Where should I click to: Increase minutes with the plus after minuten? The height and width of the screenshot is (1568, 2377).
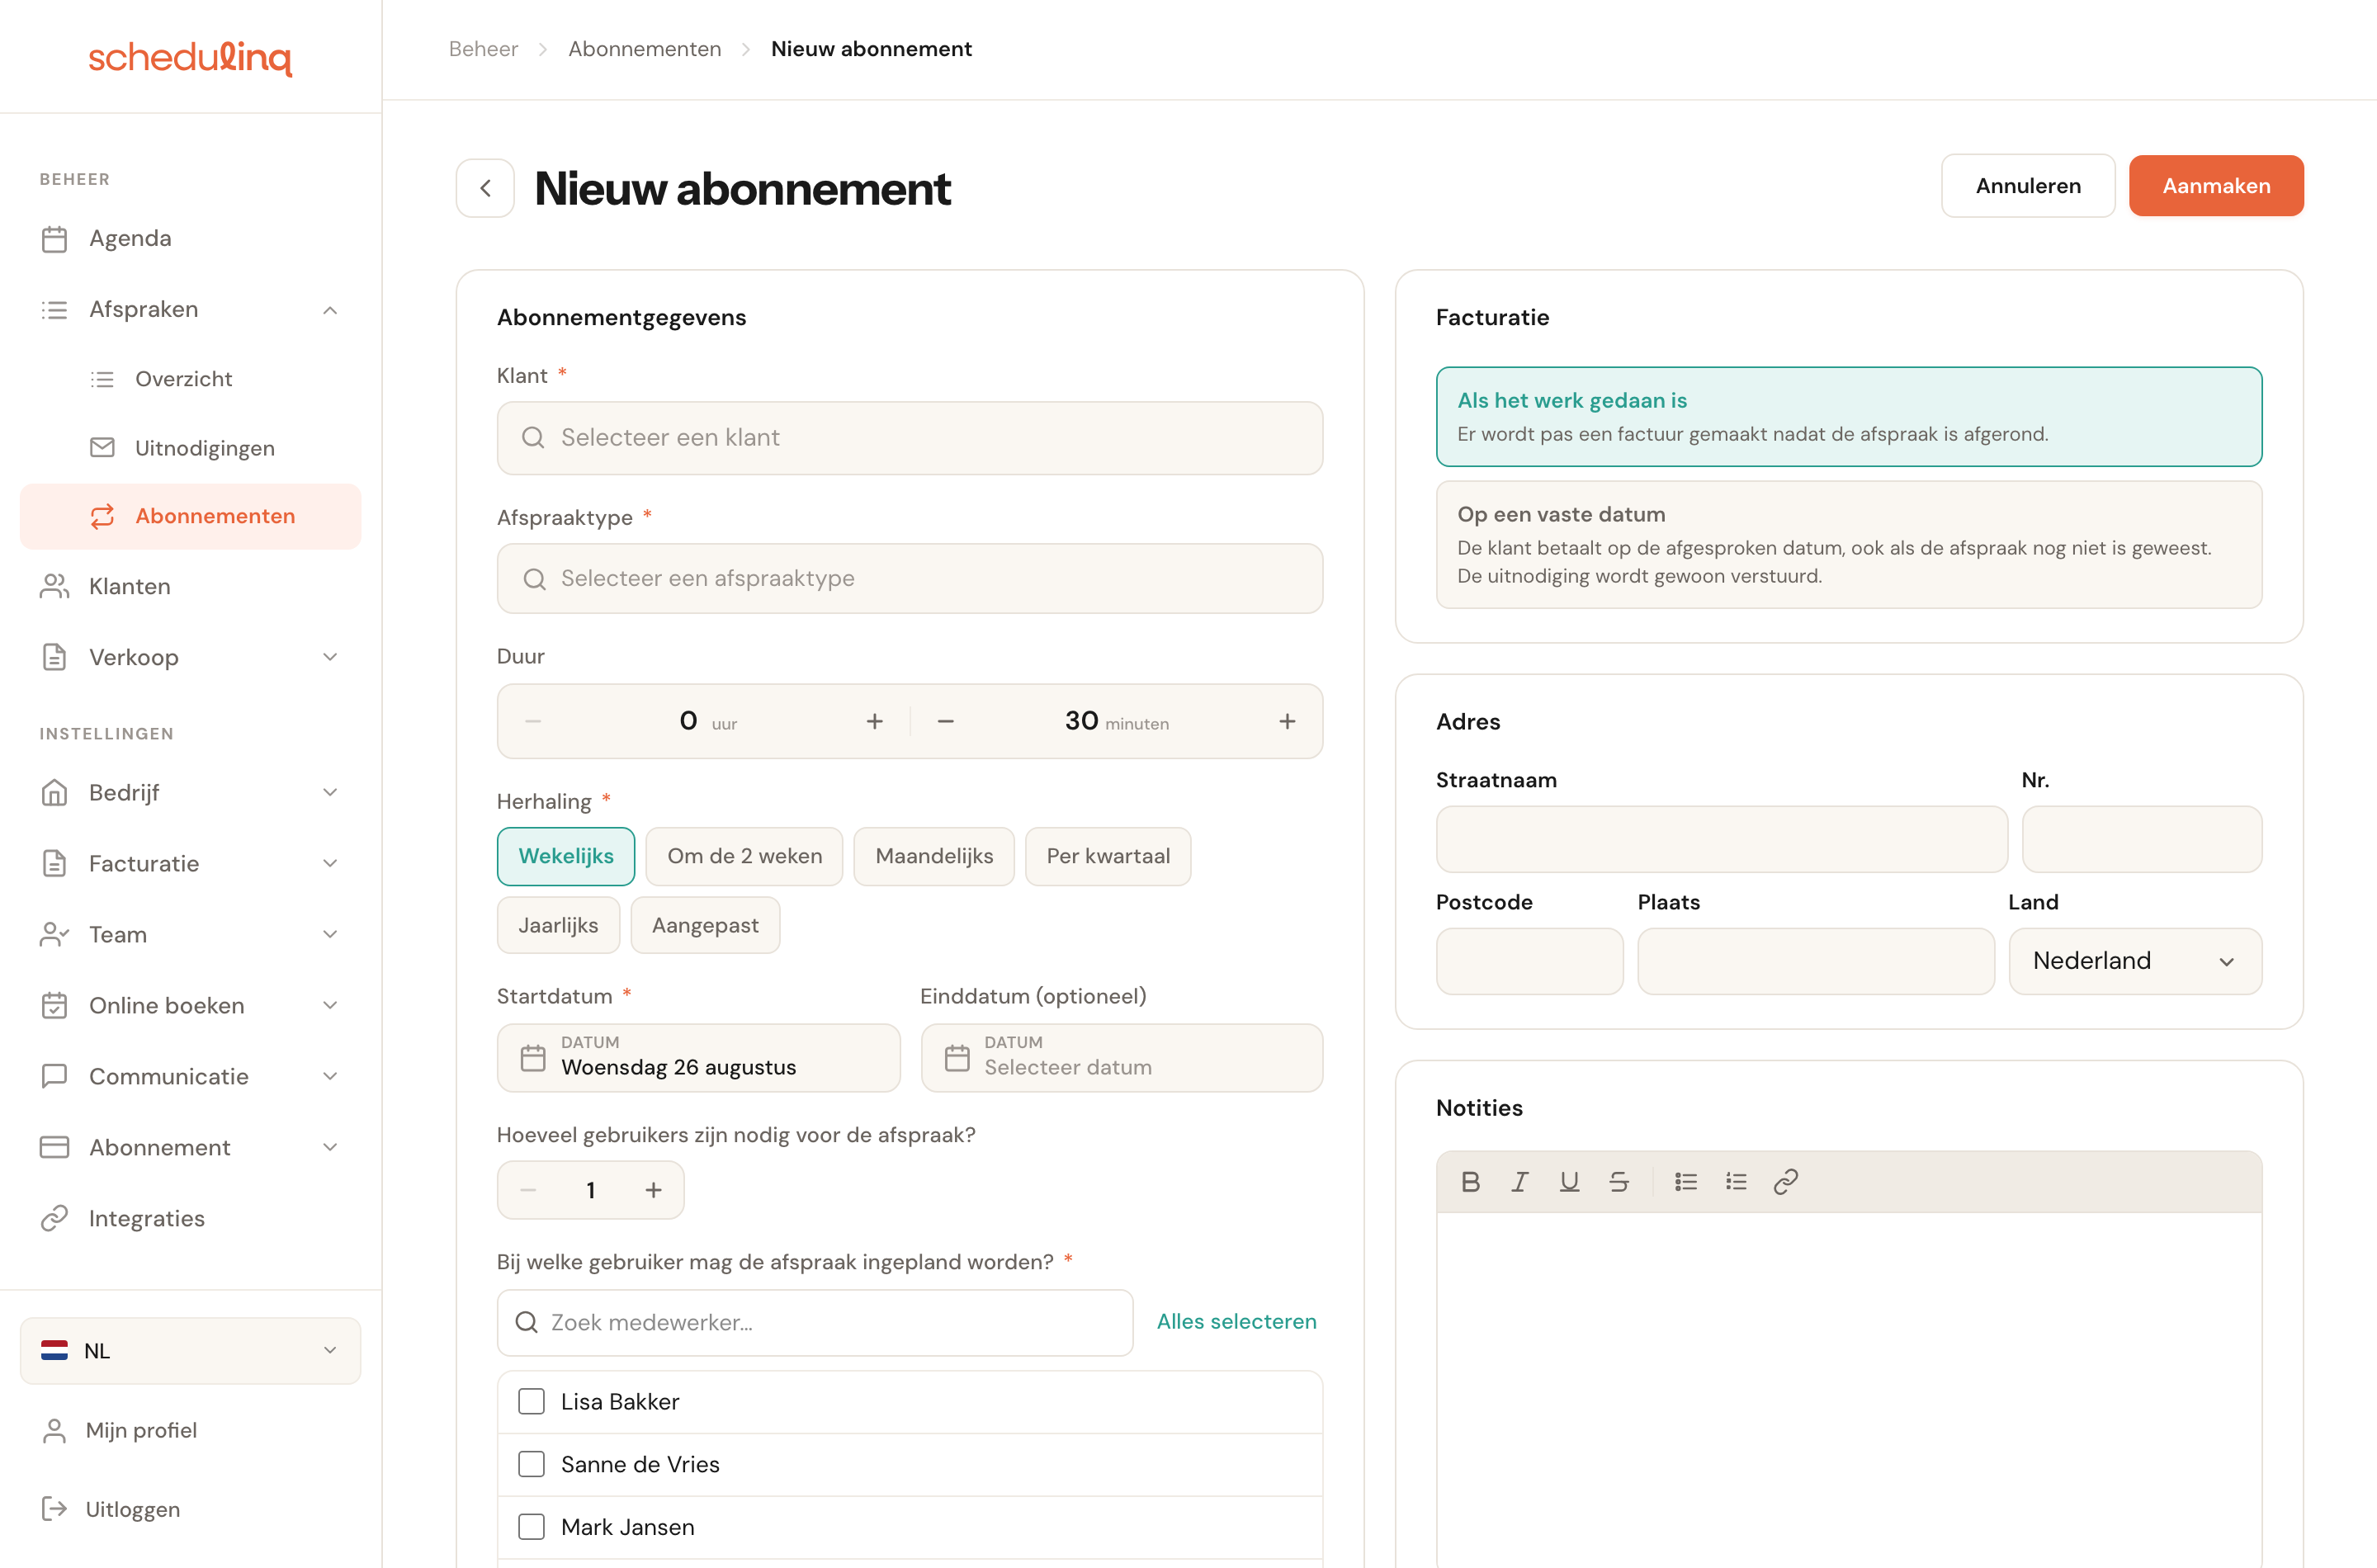(1287, 721)
